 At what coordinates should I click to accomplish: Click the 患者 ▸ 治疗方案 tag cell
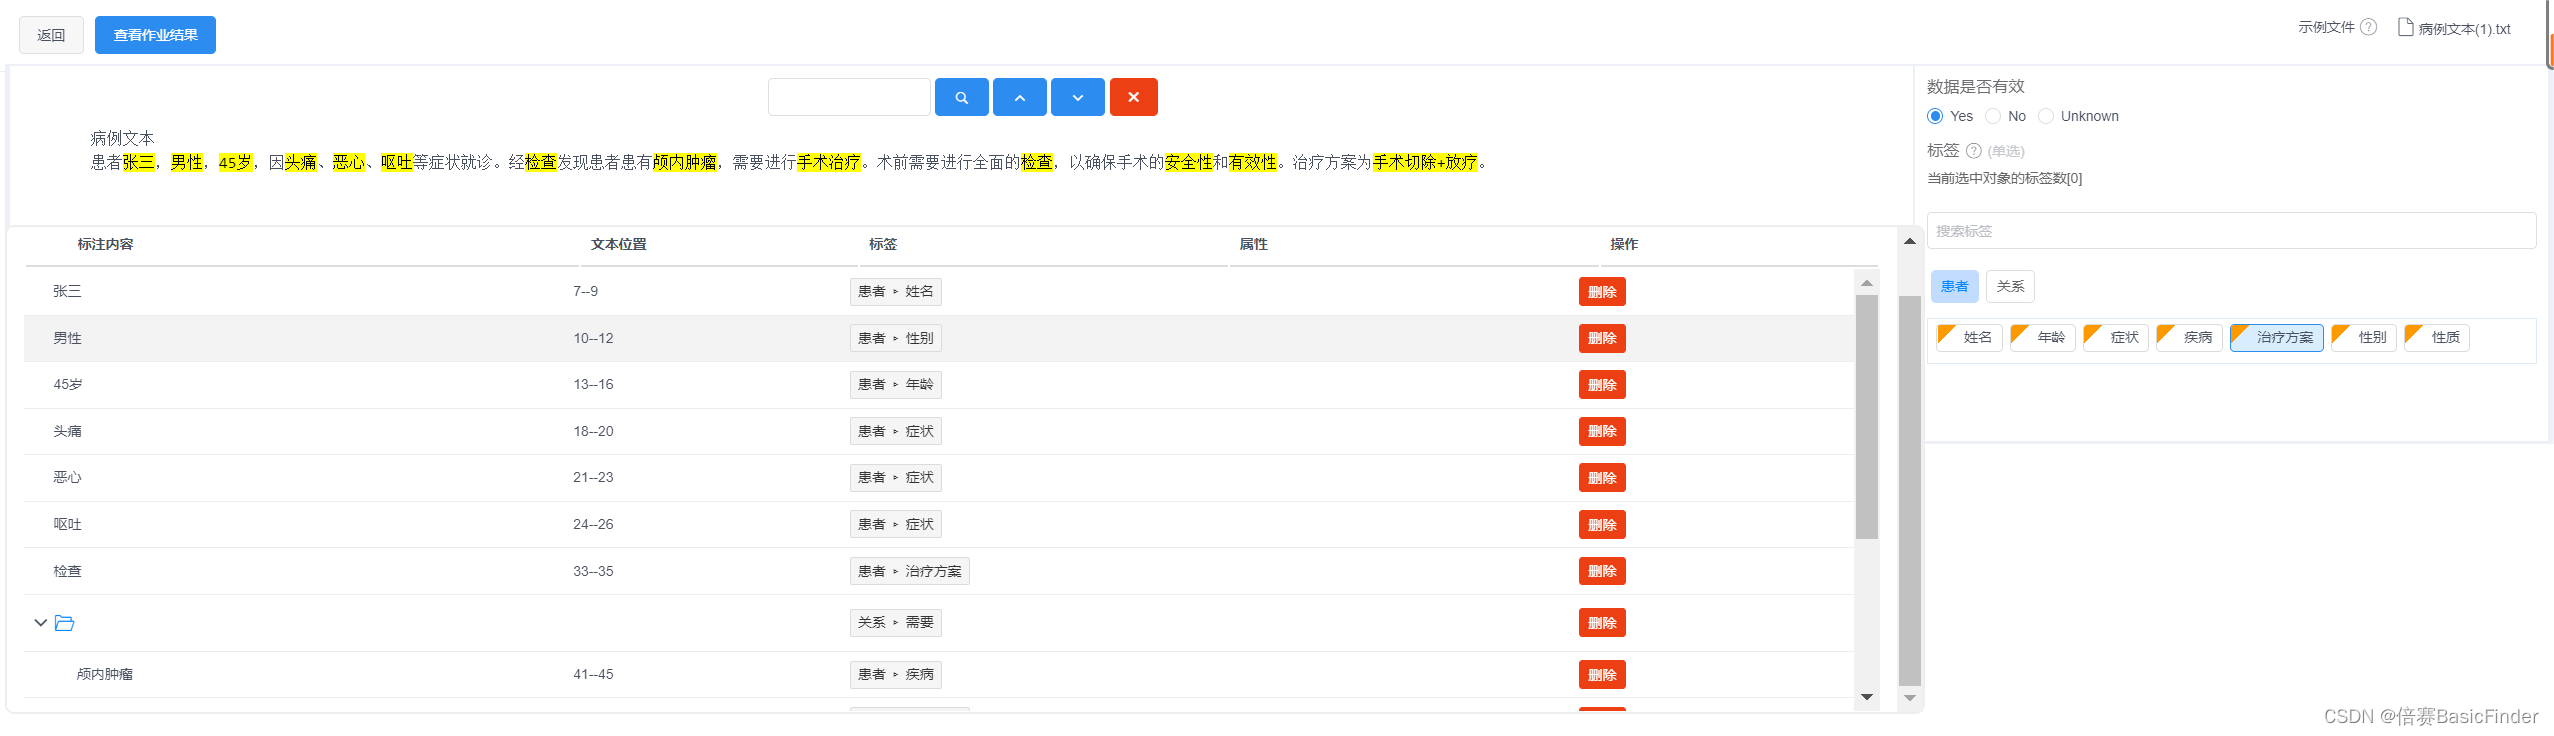click(x=909, y=571)
